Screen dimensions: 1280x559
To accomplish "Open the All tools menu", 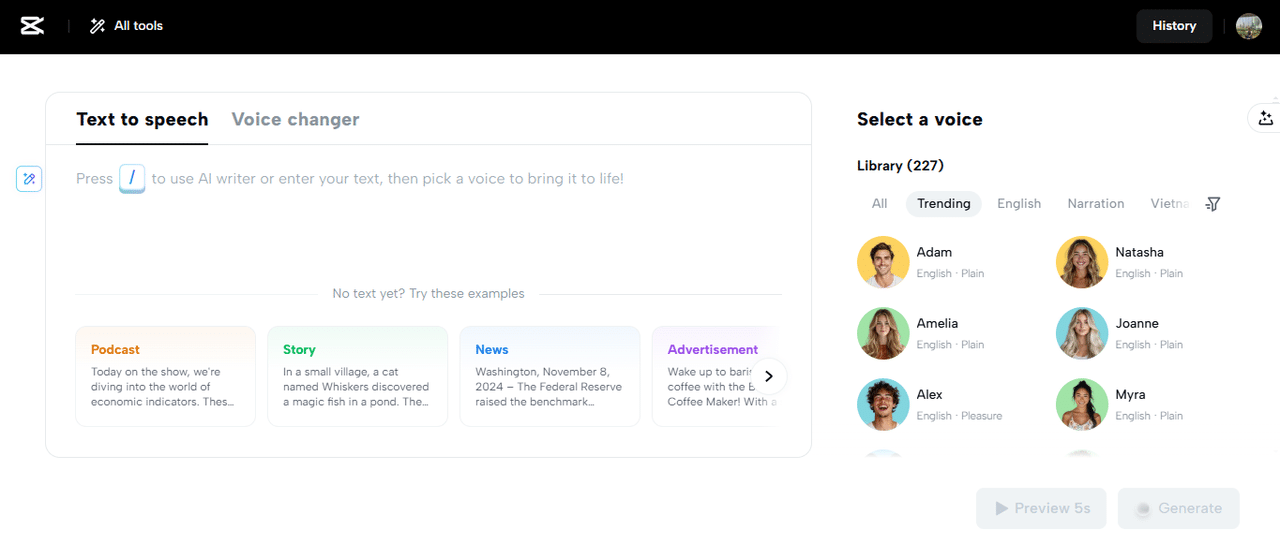I will (x=126, y=26).
